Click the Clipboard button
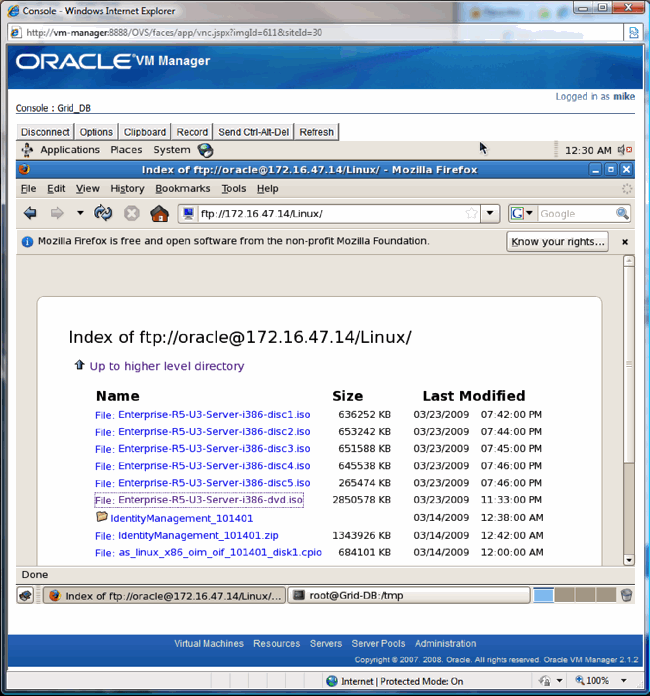The width and height of the screenshot is (650, 696). [145, 132]
